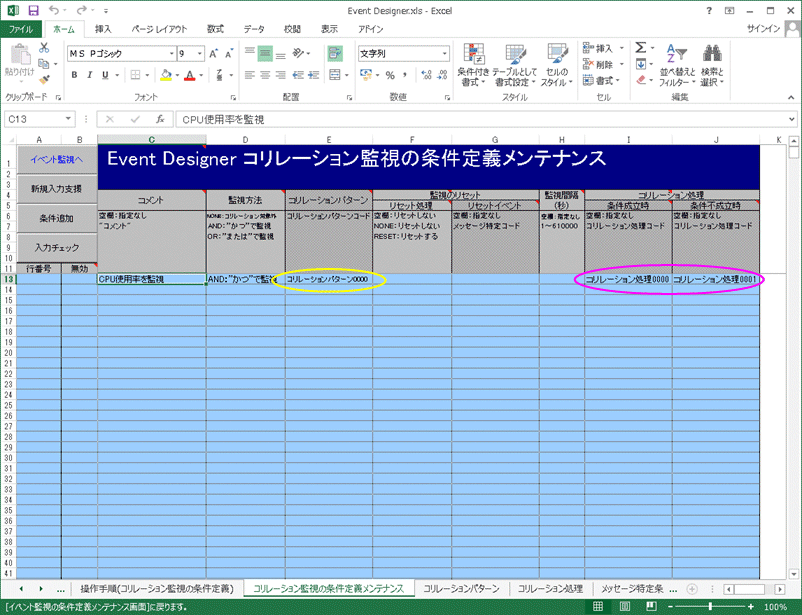This screenshot has height=615, width=802.
Task: Click the comma style icon
Action: point(405,75)
